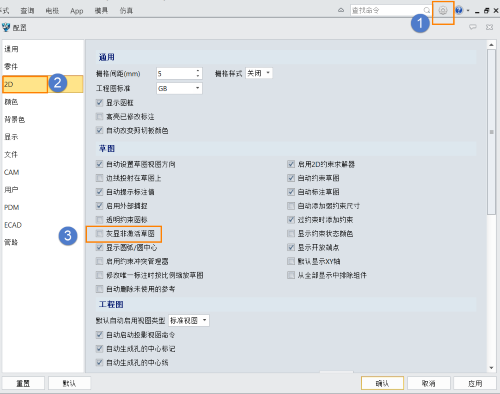Click the 应用 button
This screenshot has width=500, height=394.
coord(475,383)
